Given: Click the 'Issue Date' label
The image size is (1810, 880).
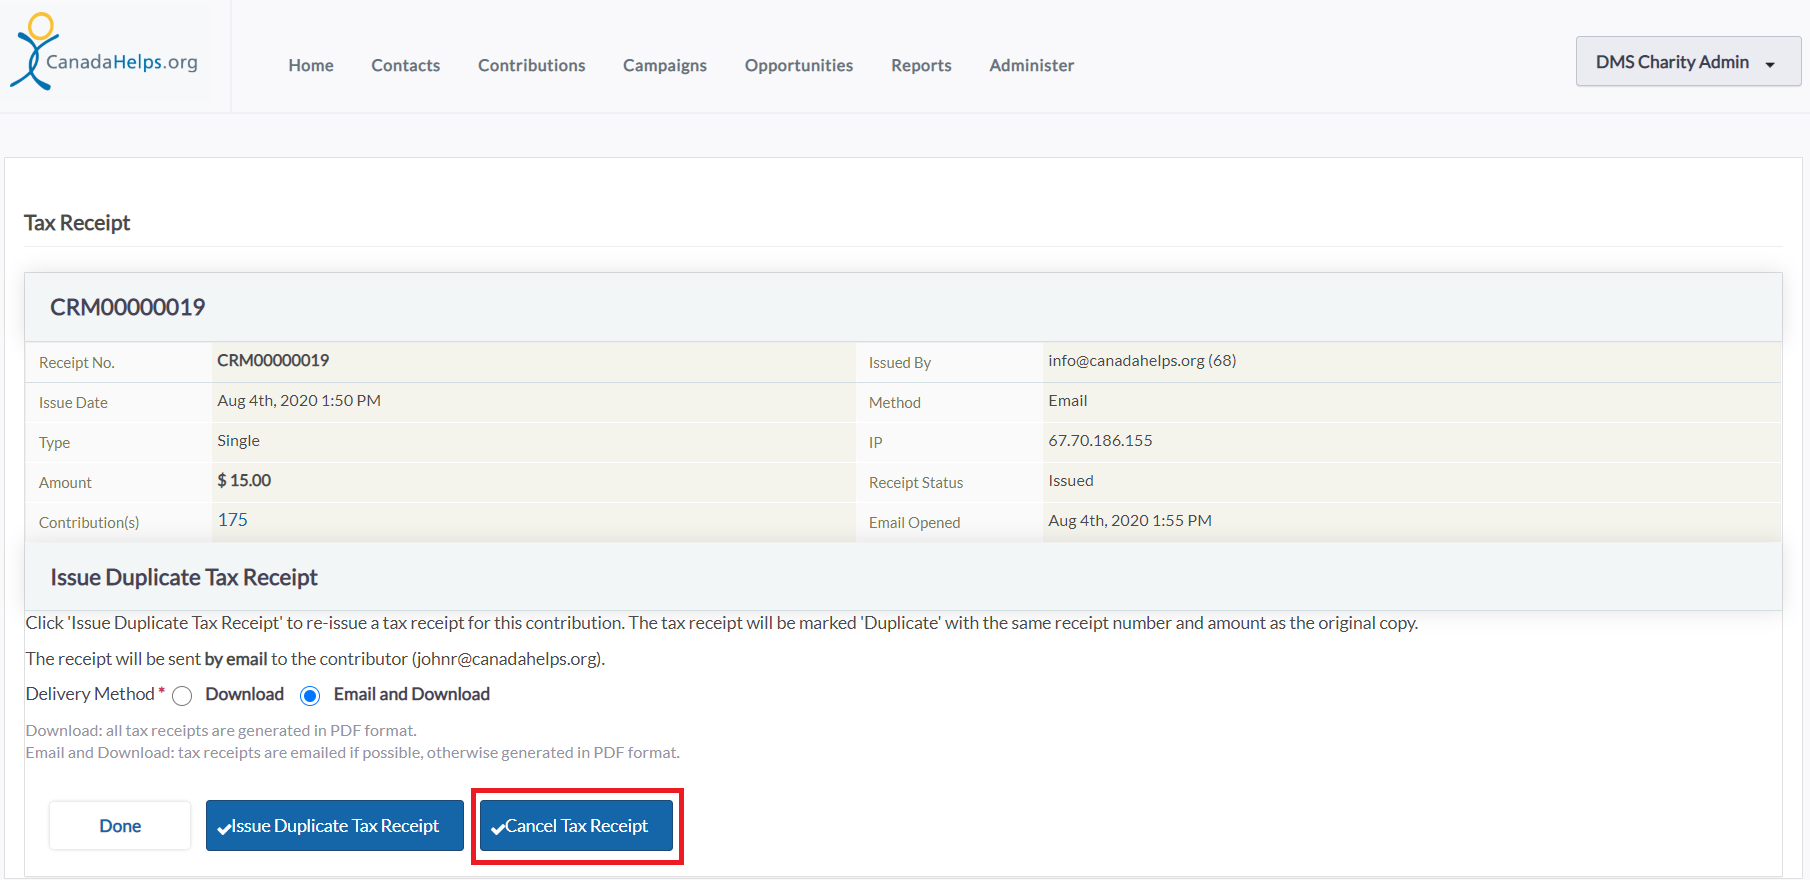Looking at the screenshot, I should click(73, 403).
